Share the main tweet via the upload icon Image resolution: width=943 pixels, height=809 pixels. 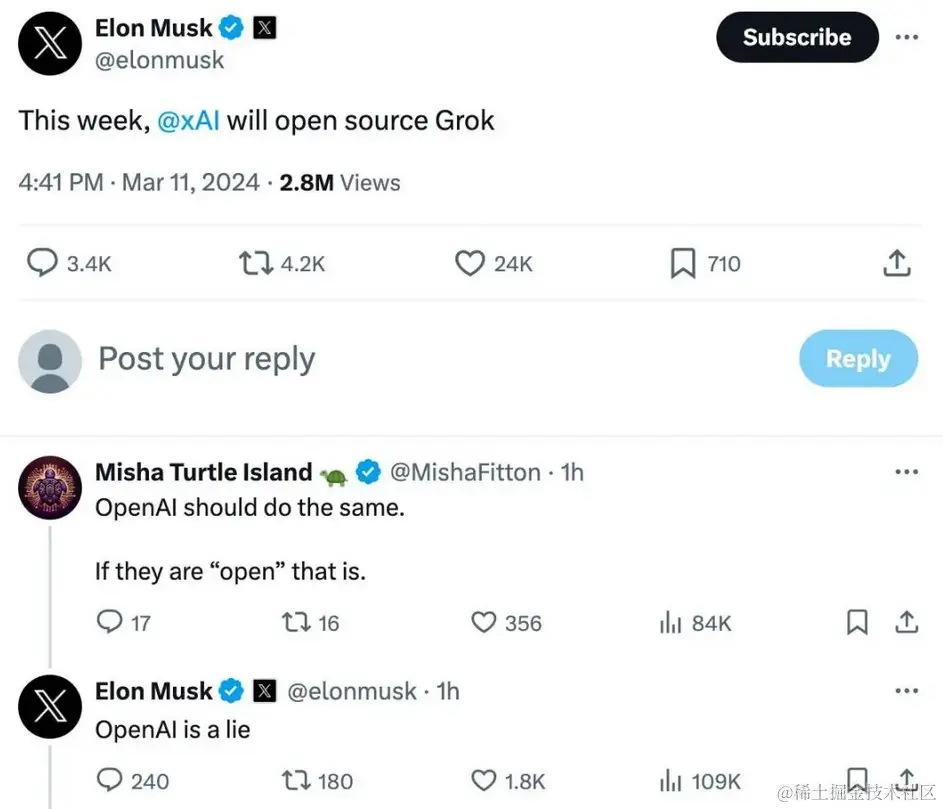coord(897,263)
